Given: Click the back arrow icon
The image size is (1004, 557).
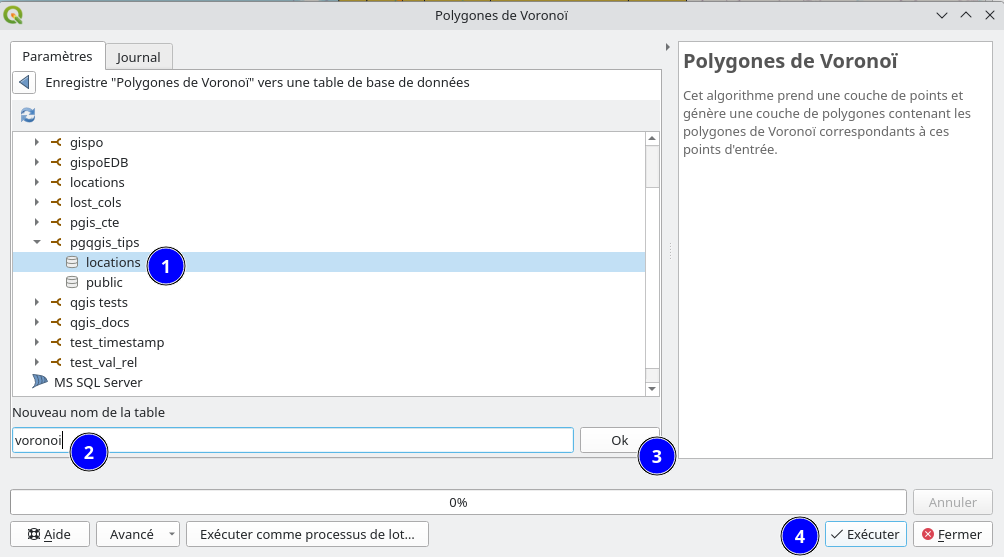Looking at the screenshot, I should [x=24, y=82].
